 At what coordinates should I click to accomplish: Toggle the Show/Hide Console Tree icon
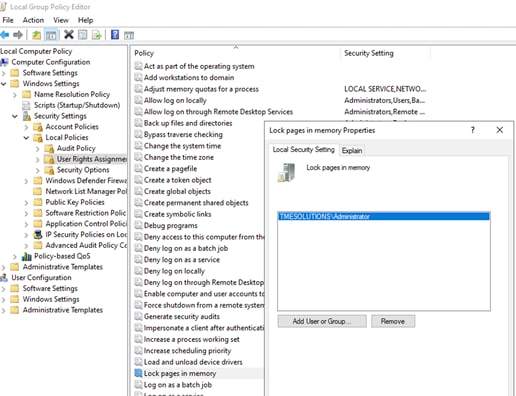[51, 35]
